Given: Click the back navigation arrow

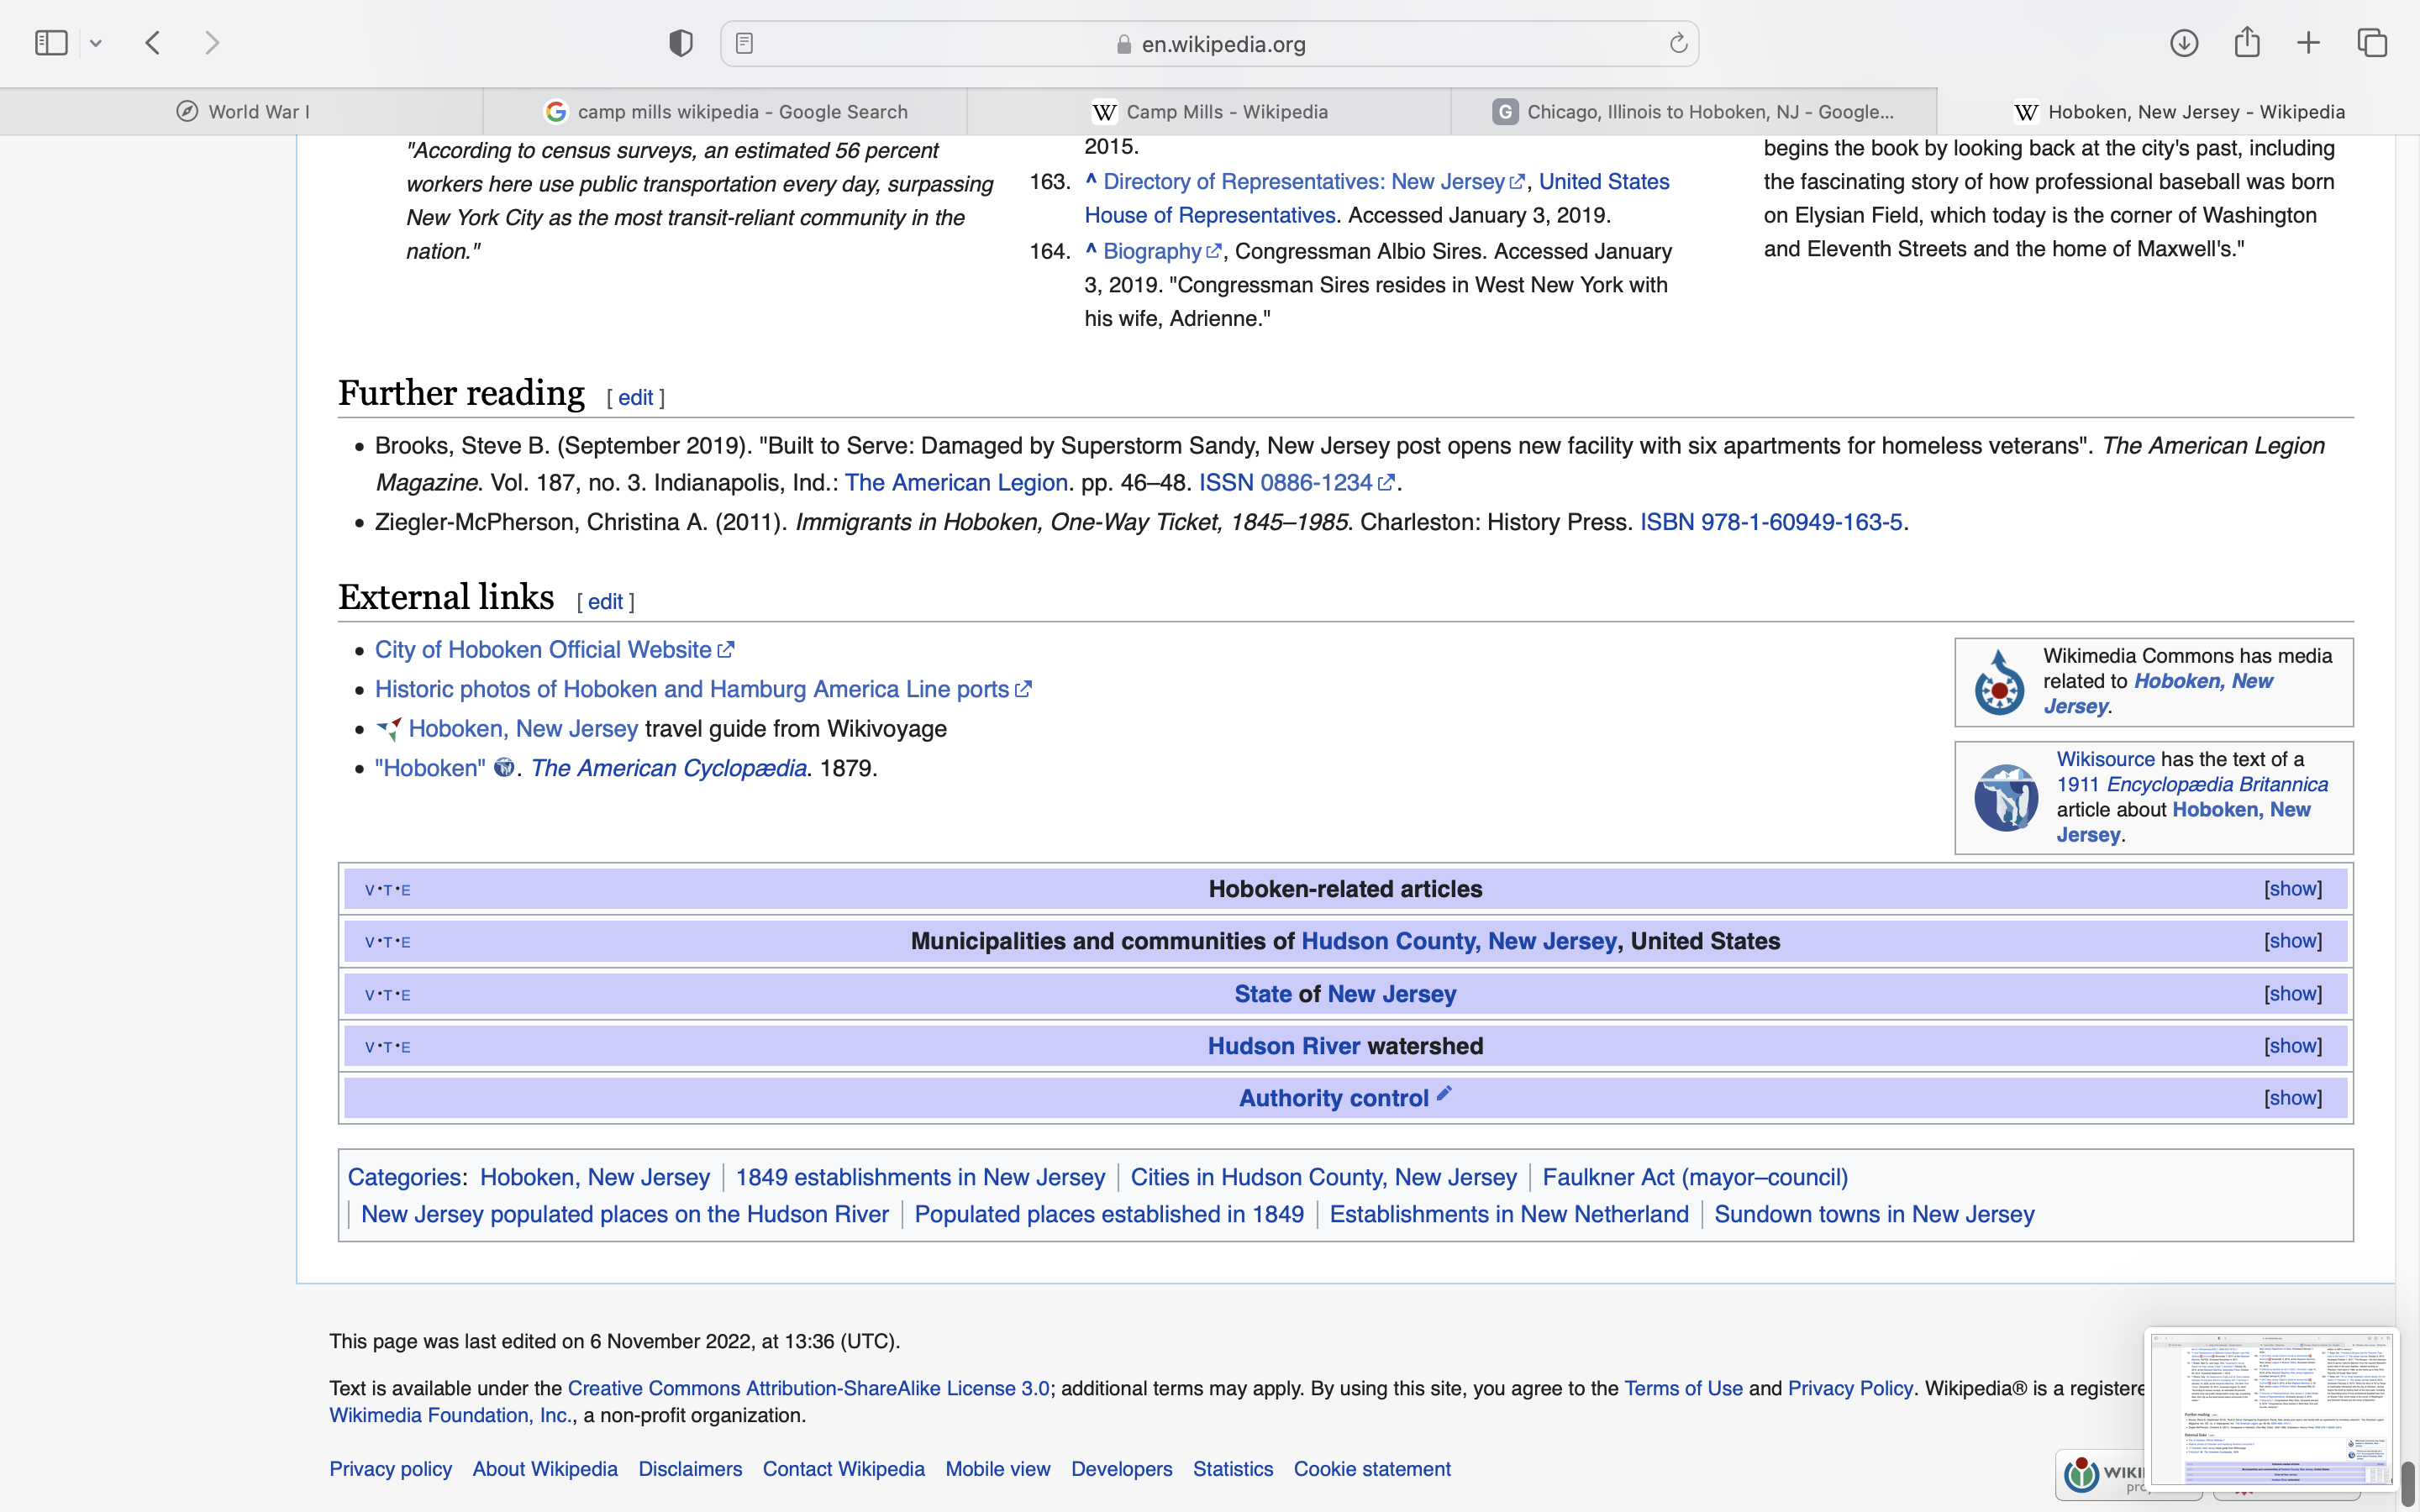Looking at the screenshot, I should (x=153, y=43).
